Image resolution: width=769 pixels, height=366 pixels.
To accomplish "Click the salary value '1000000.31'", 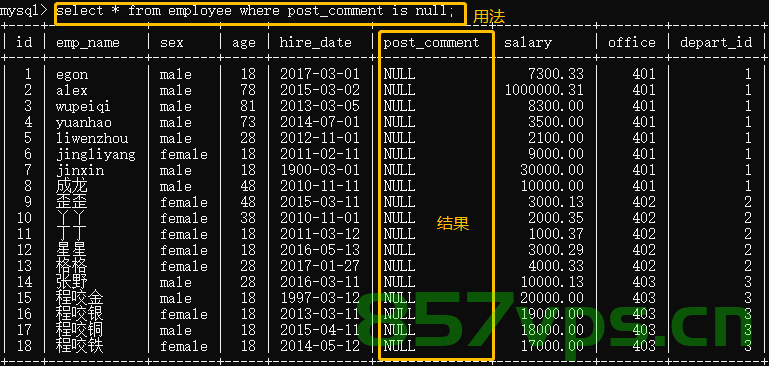I will tap(544, 90).
